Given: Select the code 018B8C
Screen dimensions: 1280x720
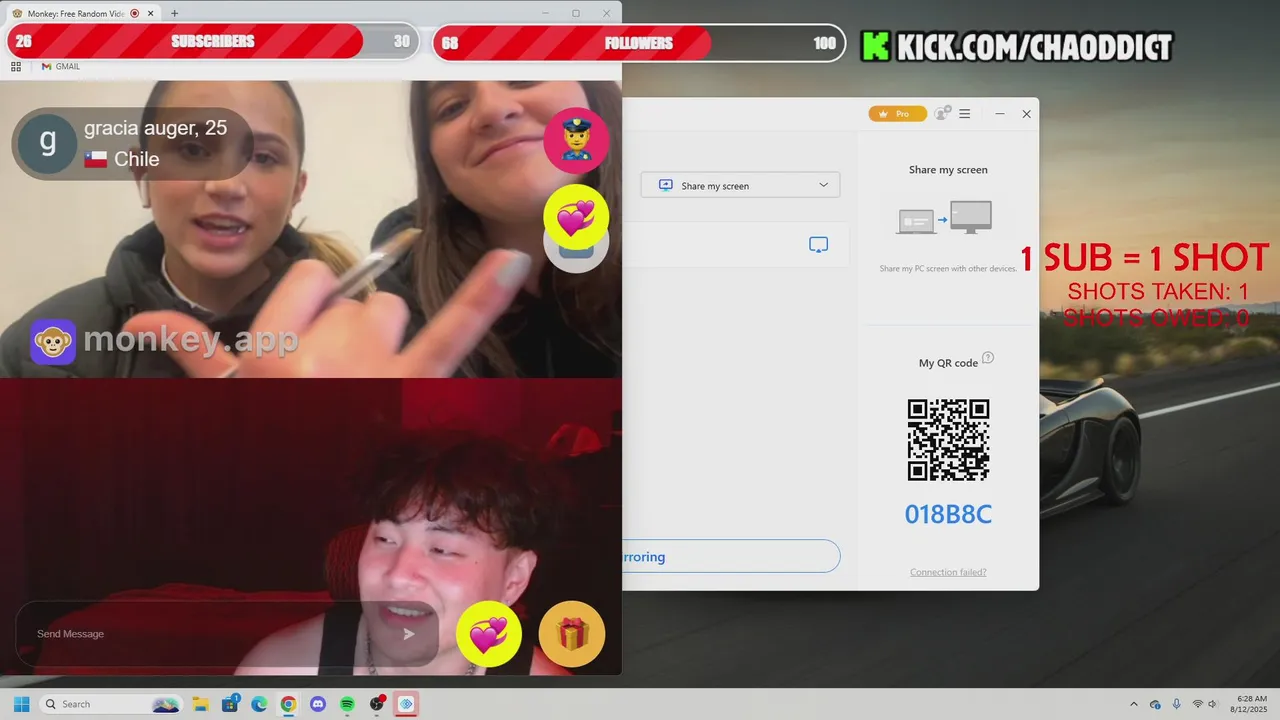Looking at the screenshot, I should [x=948, y=515].
